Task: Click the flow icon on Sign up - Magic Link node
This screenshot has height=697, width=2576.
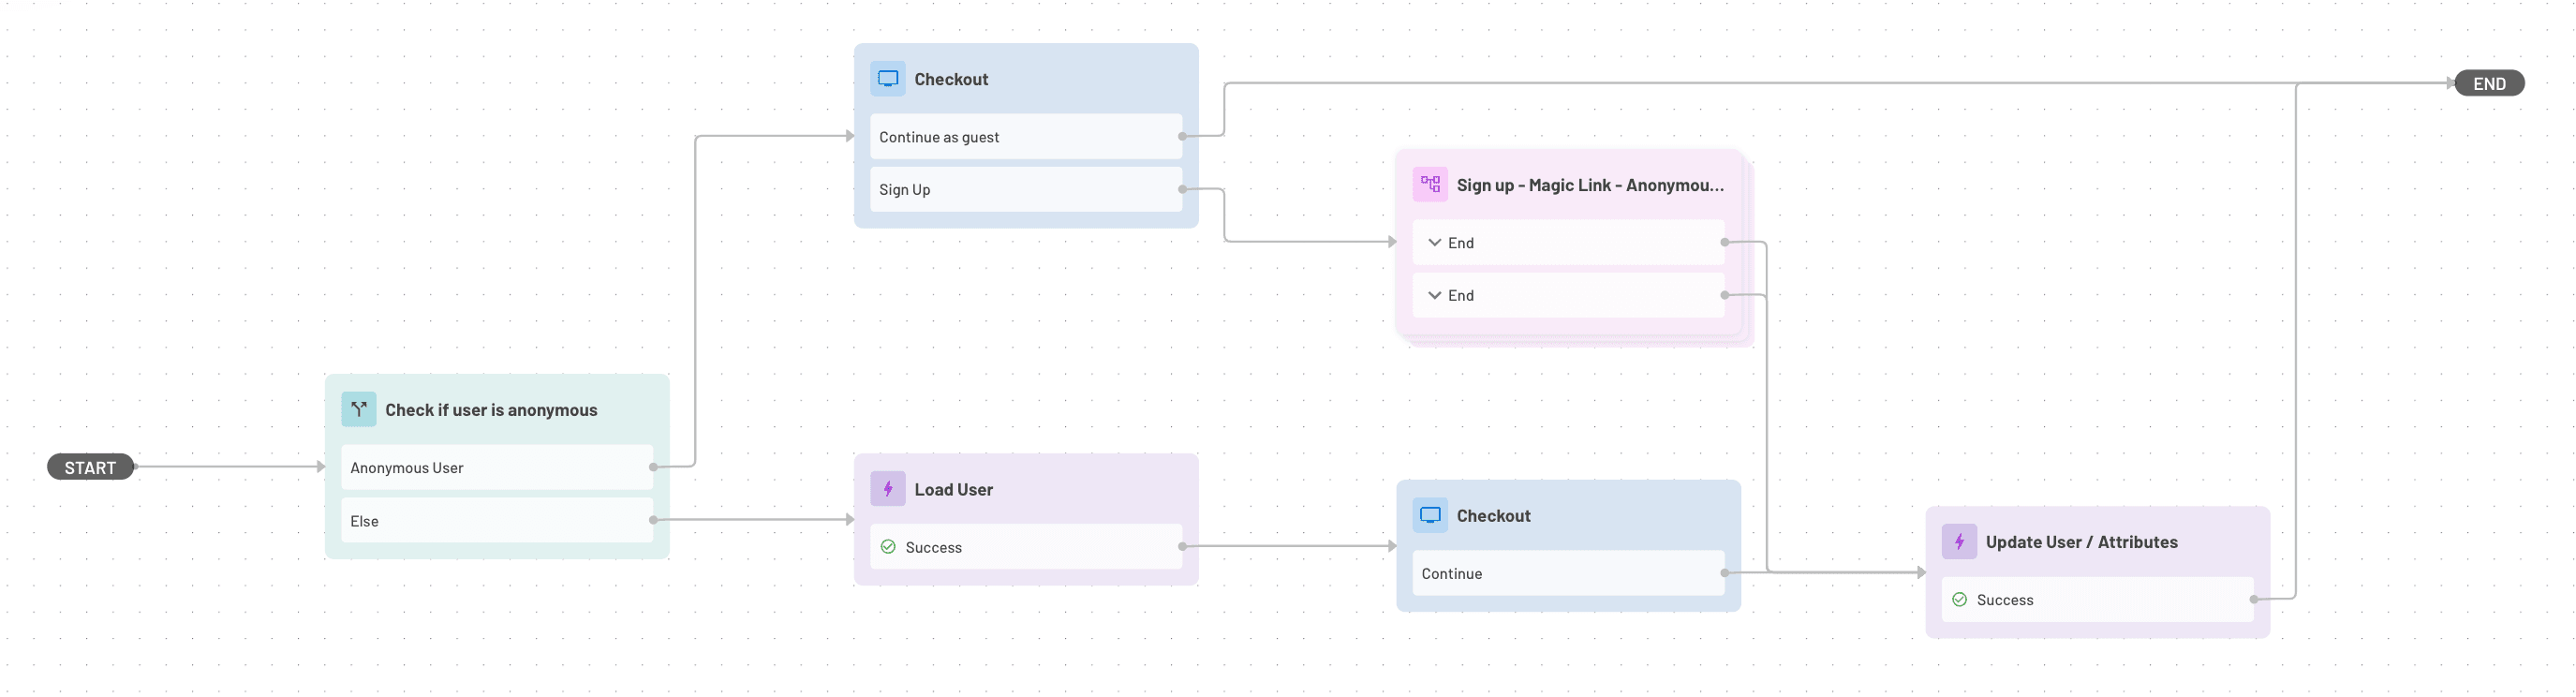Action: click(x=1430, y=184)
